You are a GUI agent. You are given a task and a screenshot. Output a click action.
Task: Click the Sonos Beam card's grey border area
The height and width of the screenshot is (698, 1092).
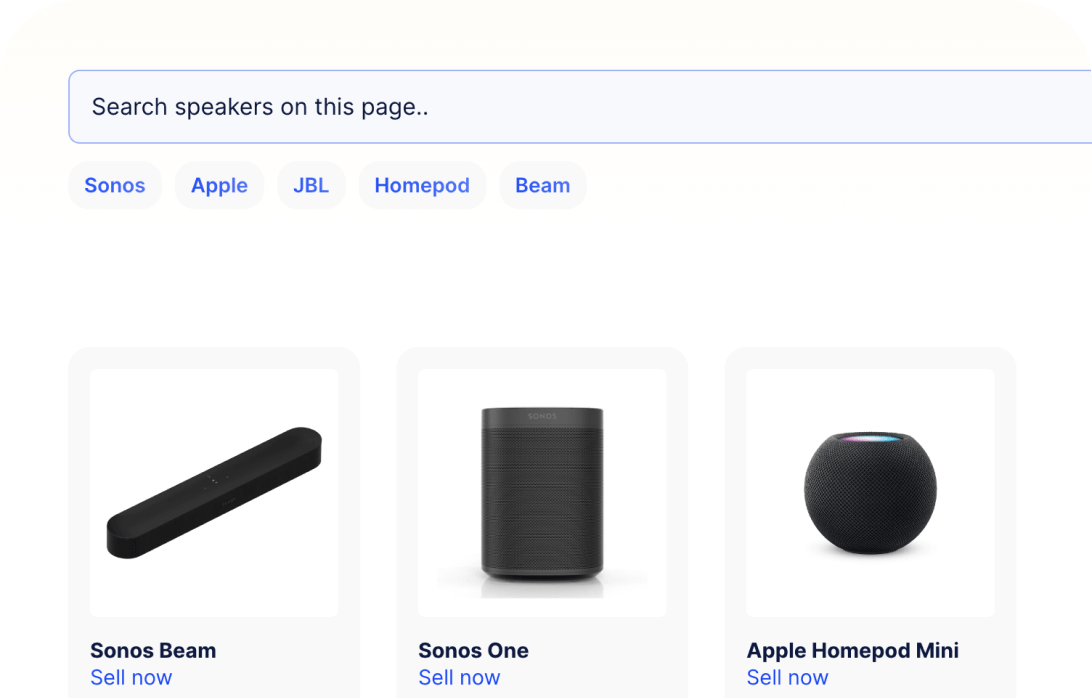tap(79, 500)
